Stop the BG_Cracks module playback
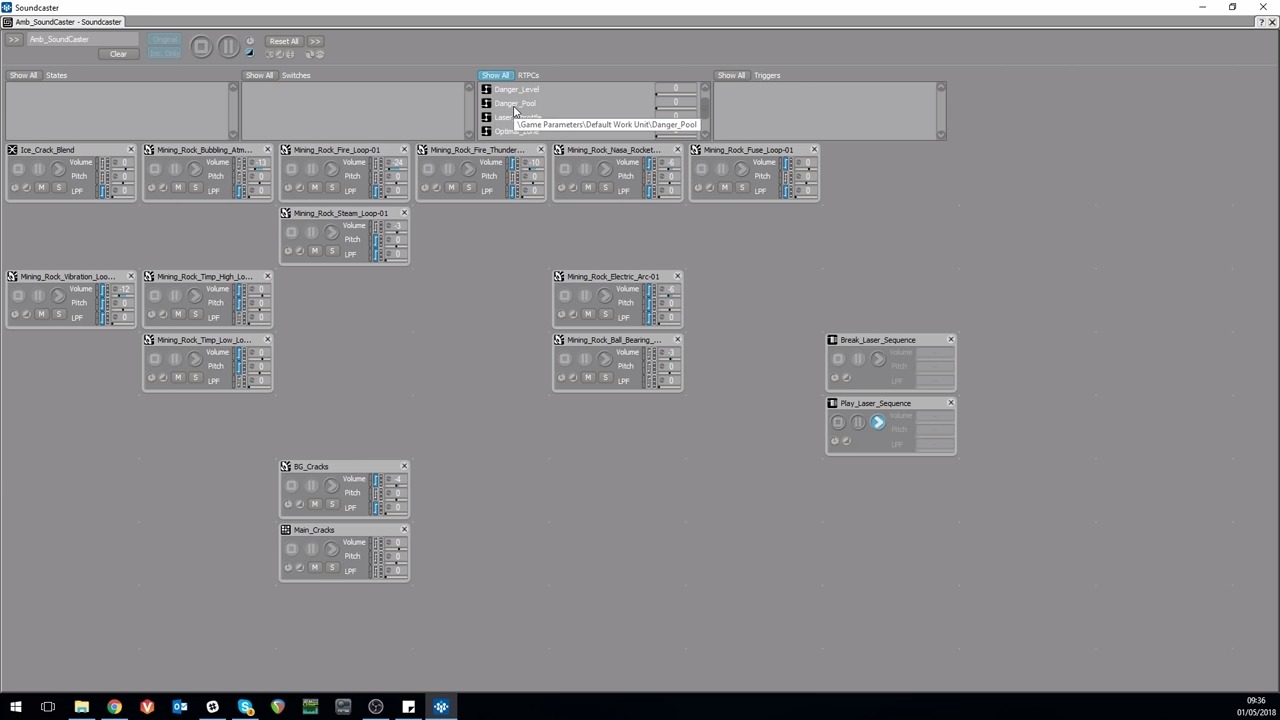This screenshot has height=720, width=1280. click(x=292, y=486)
